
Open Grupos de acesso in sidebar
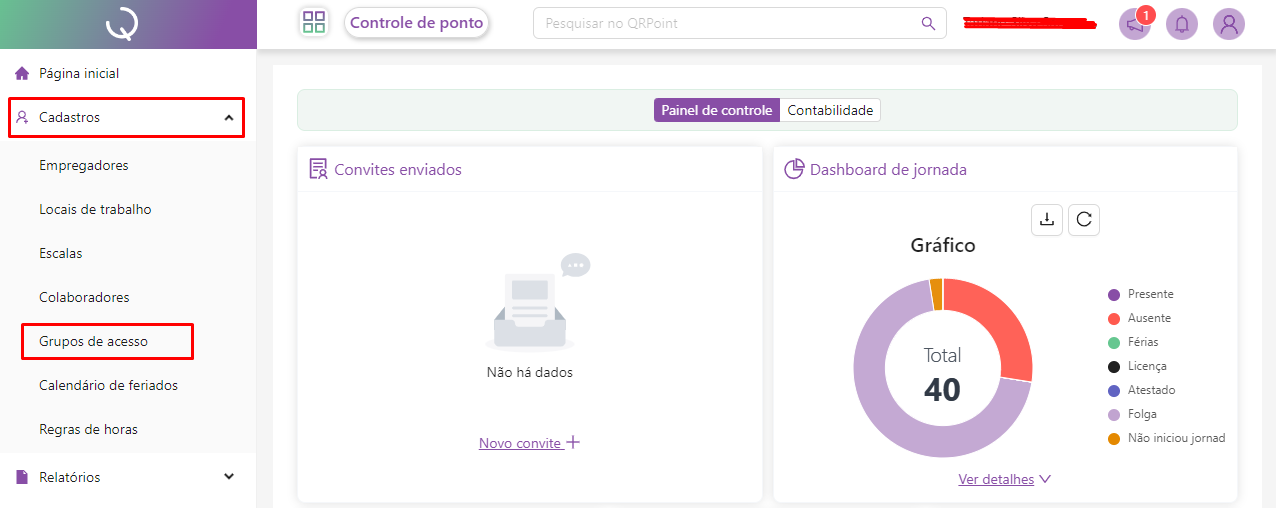point(93,341)
